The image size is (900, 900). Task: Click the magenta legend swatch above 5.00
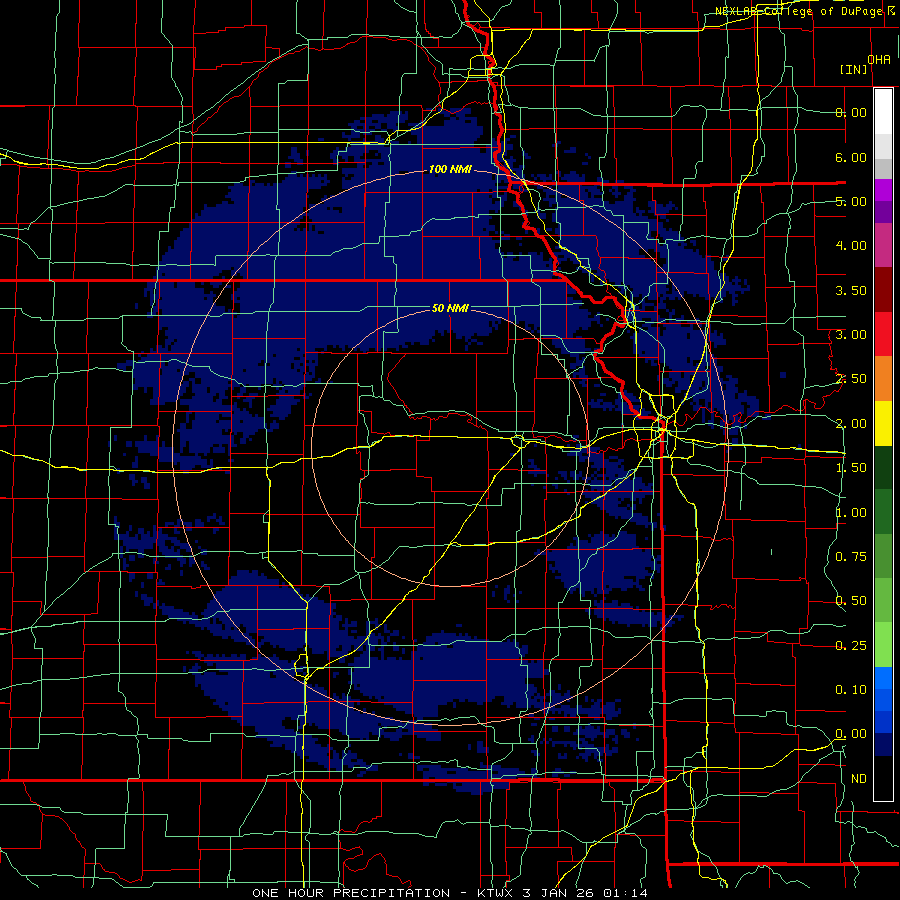coord(883,190)
